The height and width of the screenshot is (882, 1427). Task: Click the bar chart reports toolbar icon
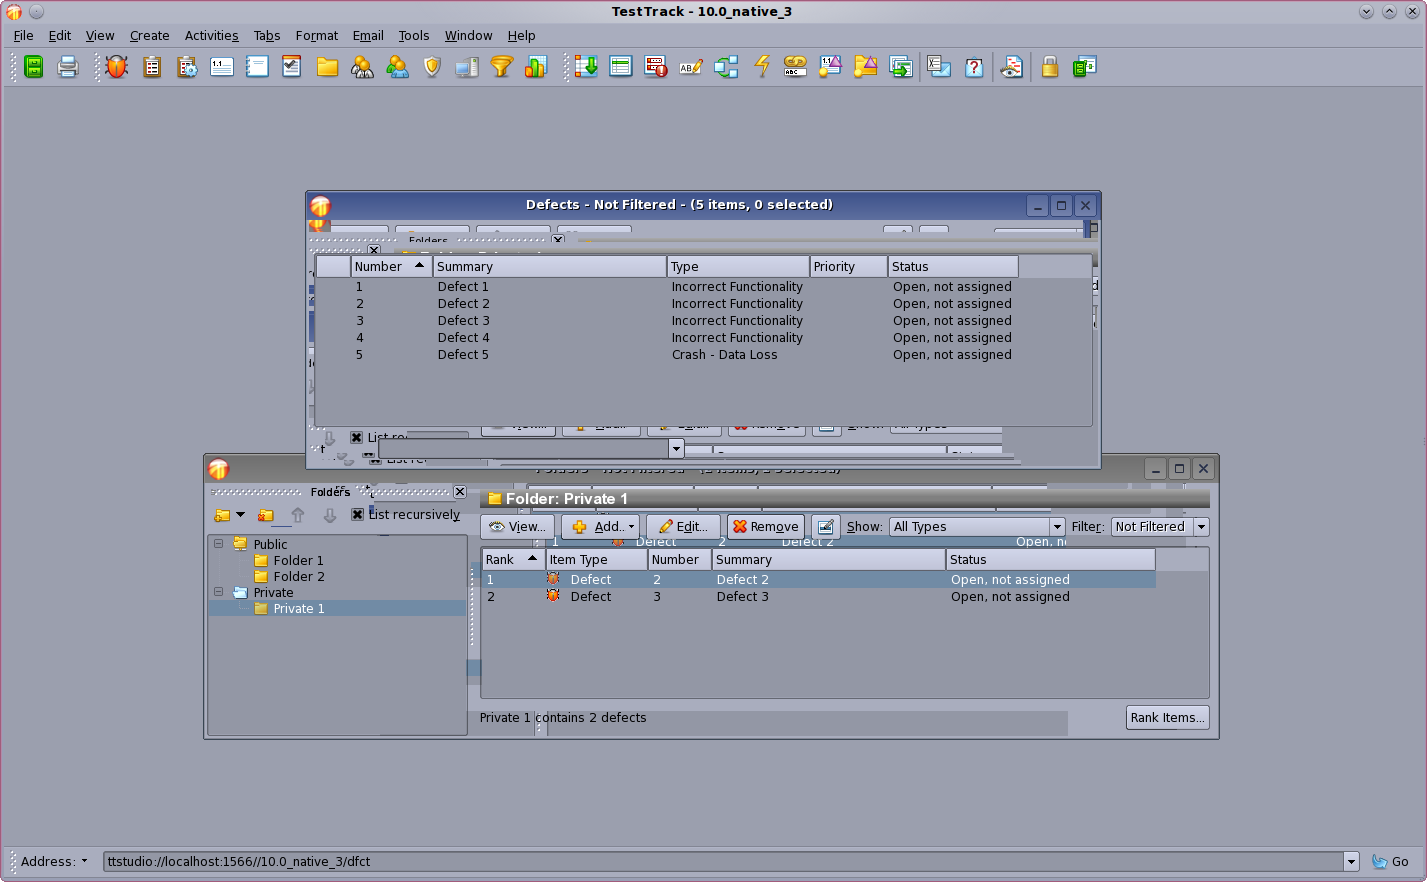click(537, 67)
